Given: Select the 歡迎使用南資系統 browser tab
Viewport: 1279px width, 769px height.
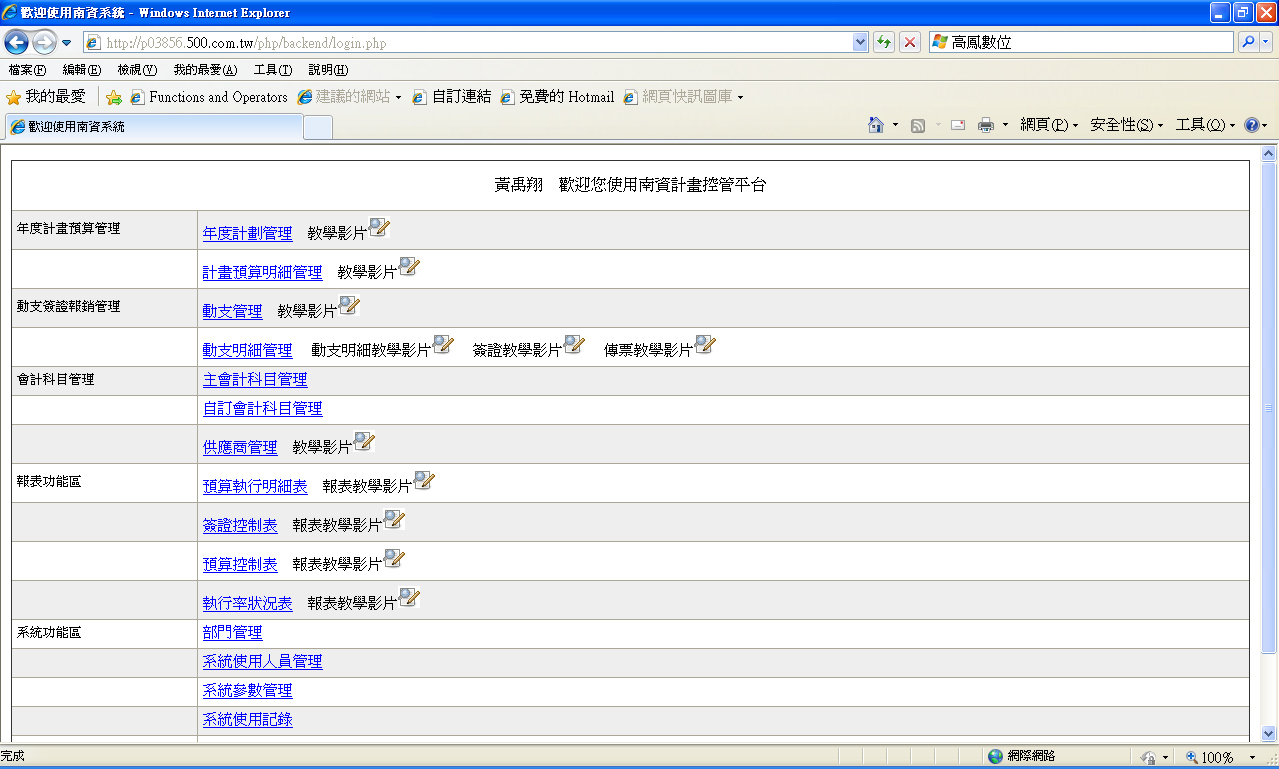Looking at the screenshot, I should pyautogui.click(x=153, y=127).
